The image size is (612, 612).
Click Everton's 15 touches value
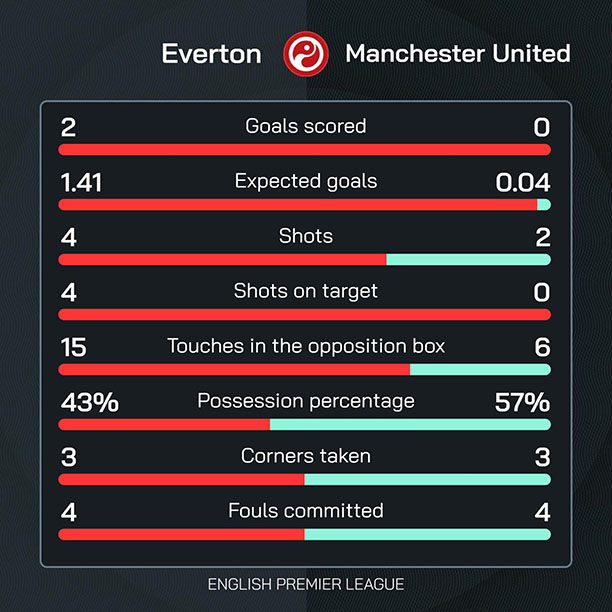(x=73, y=347)
